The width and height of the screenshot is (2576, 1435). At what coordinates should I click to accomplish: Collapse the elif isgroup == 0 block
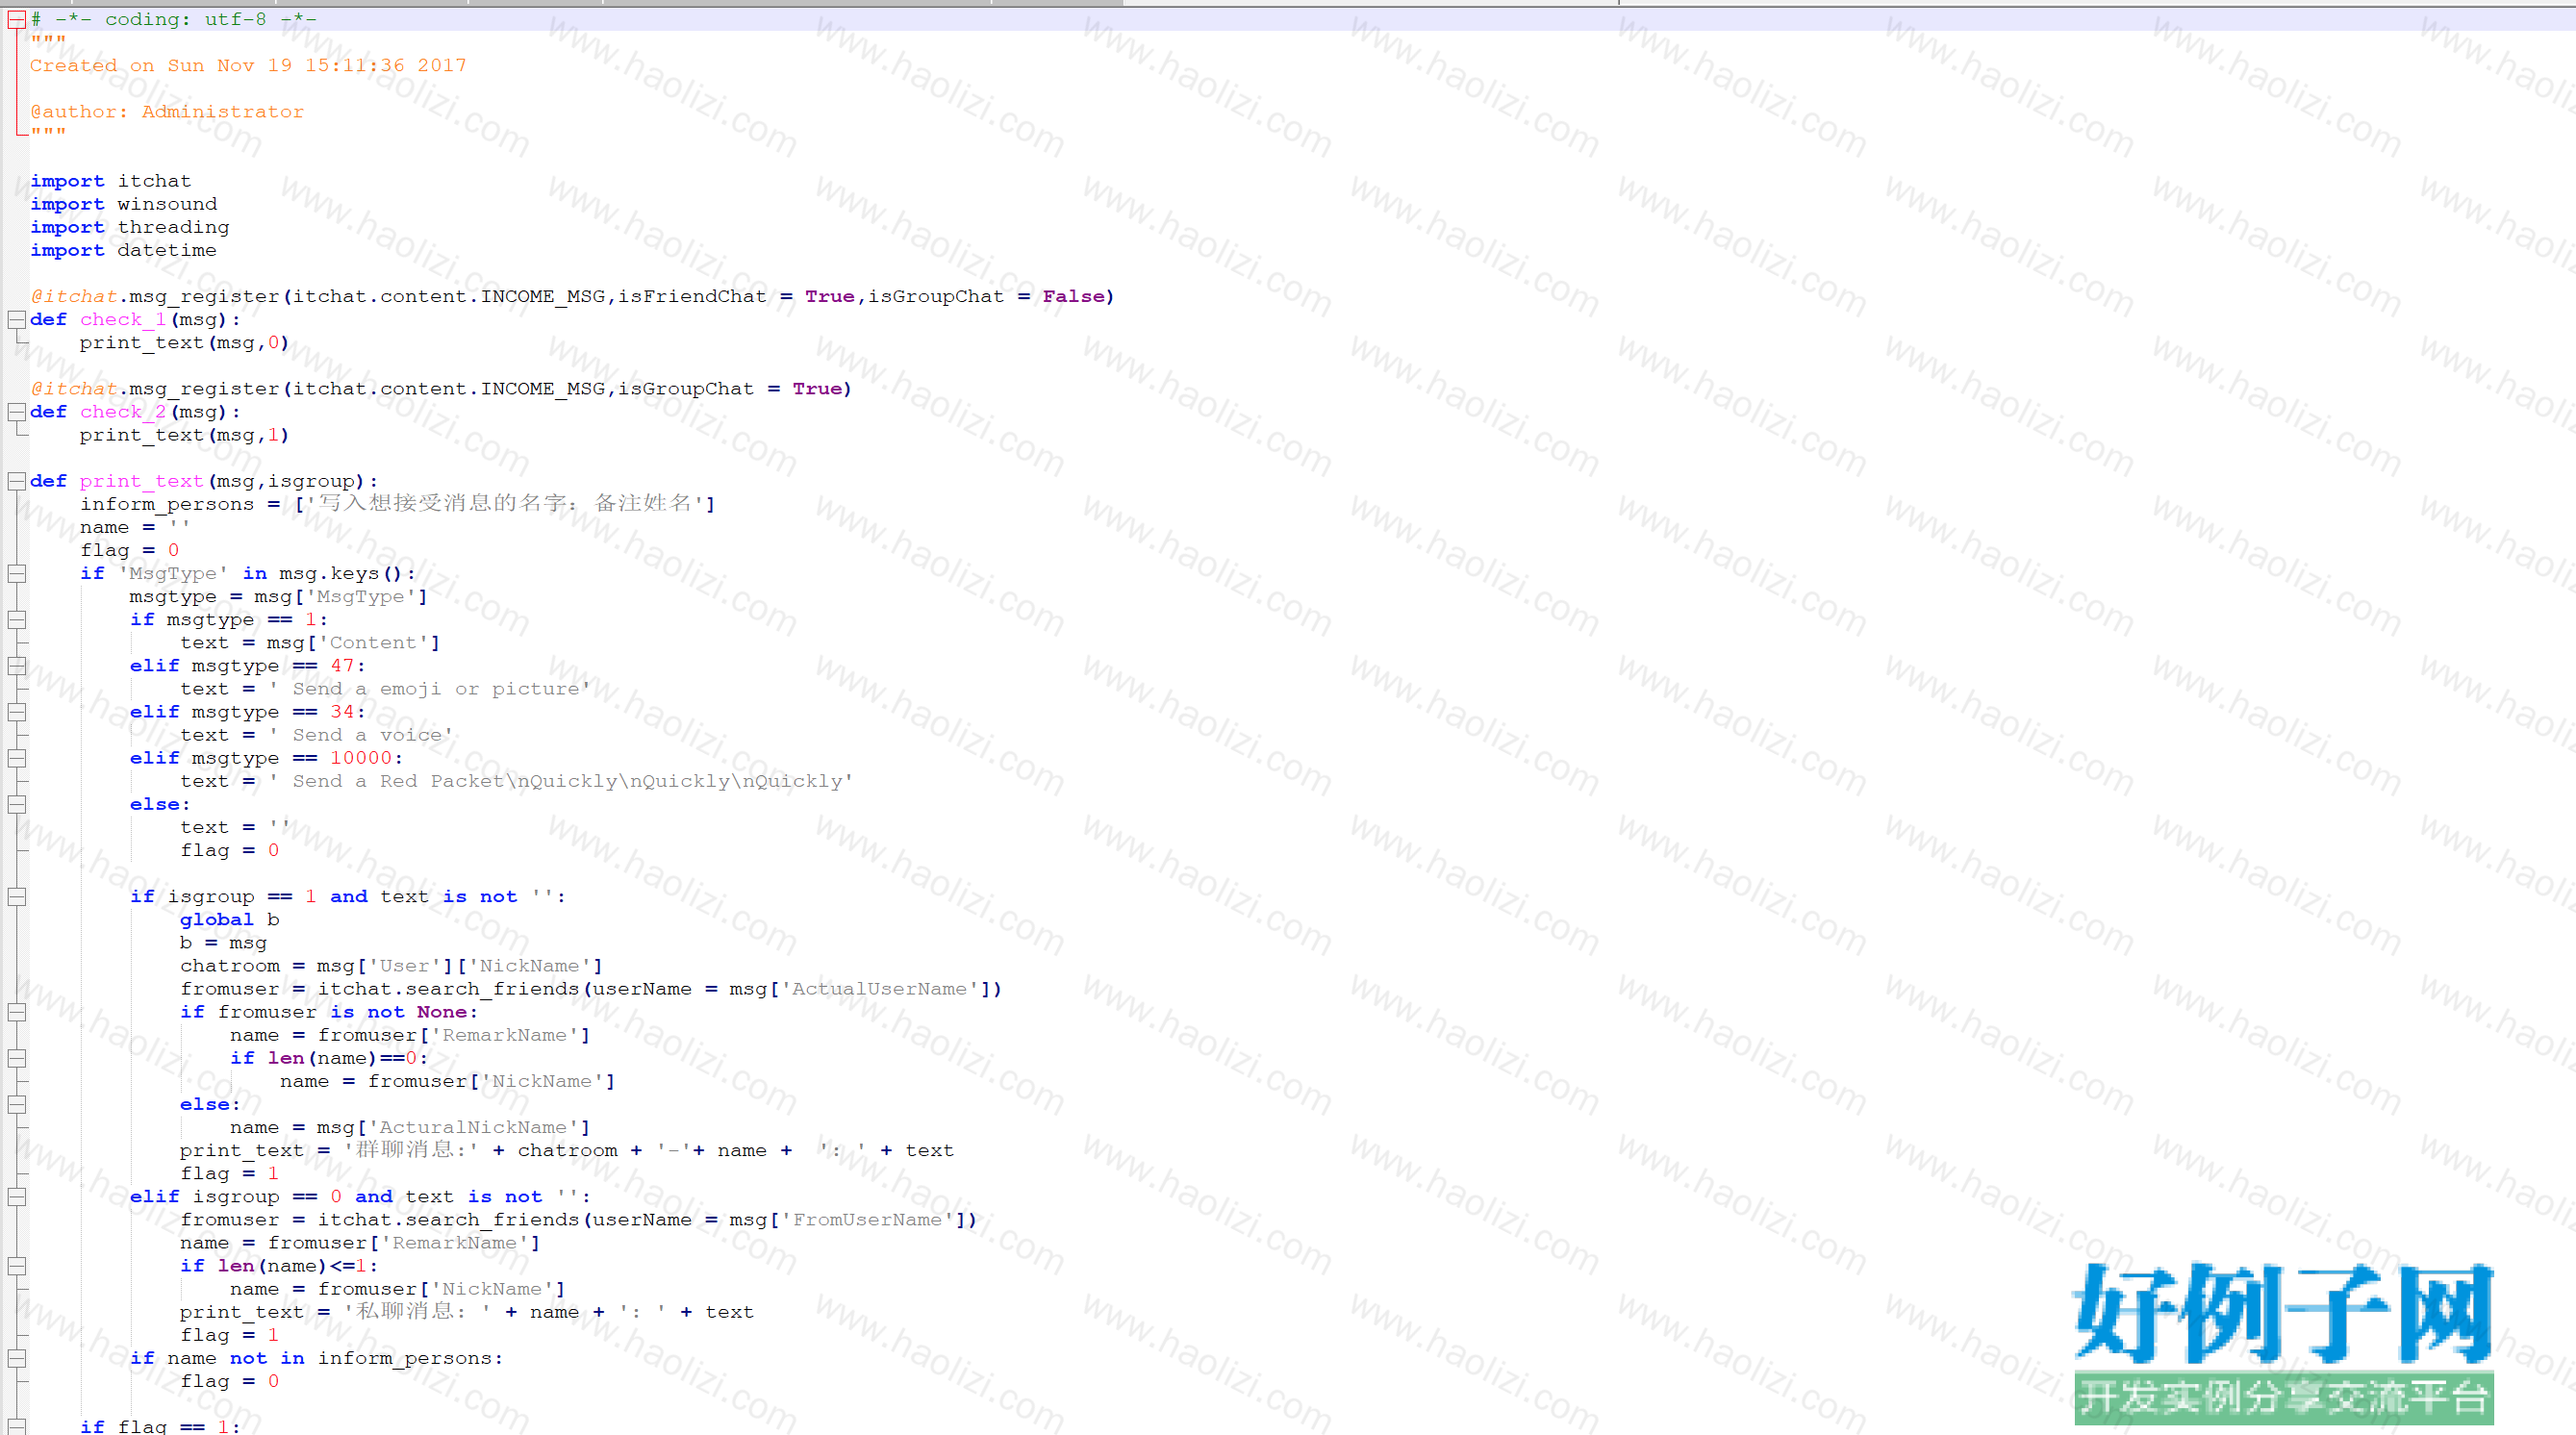(x=16, y=1197)
